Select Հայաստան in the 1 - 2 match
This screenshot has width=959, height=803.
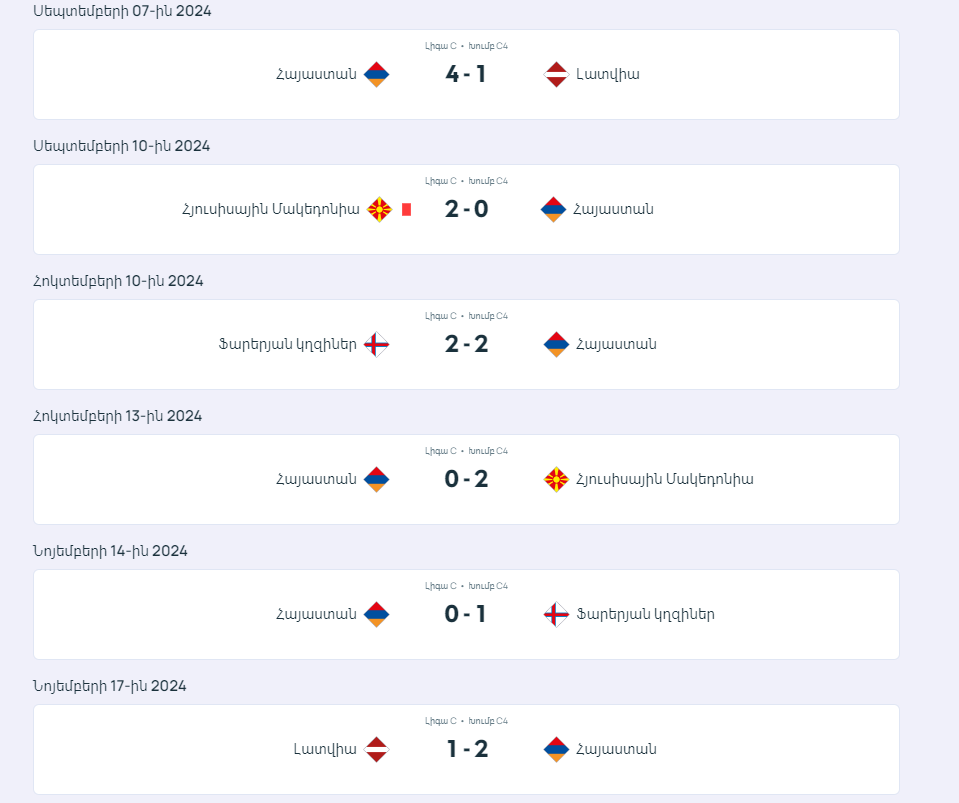pos(616,749)
